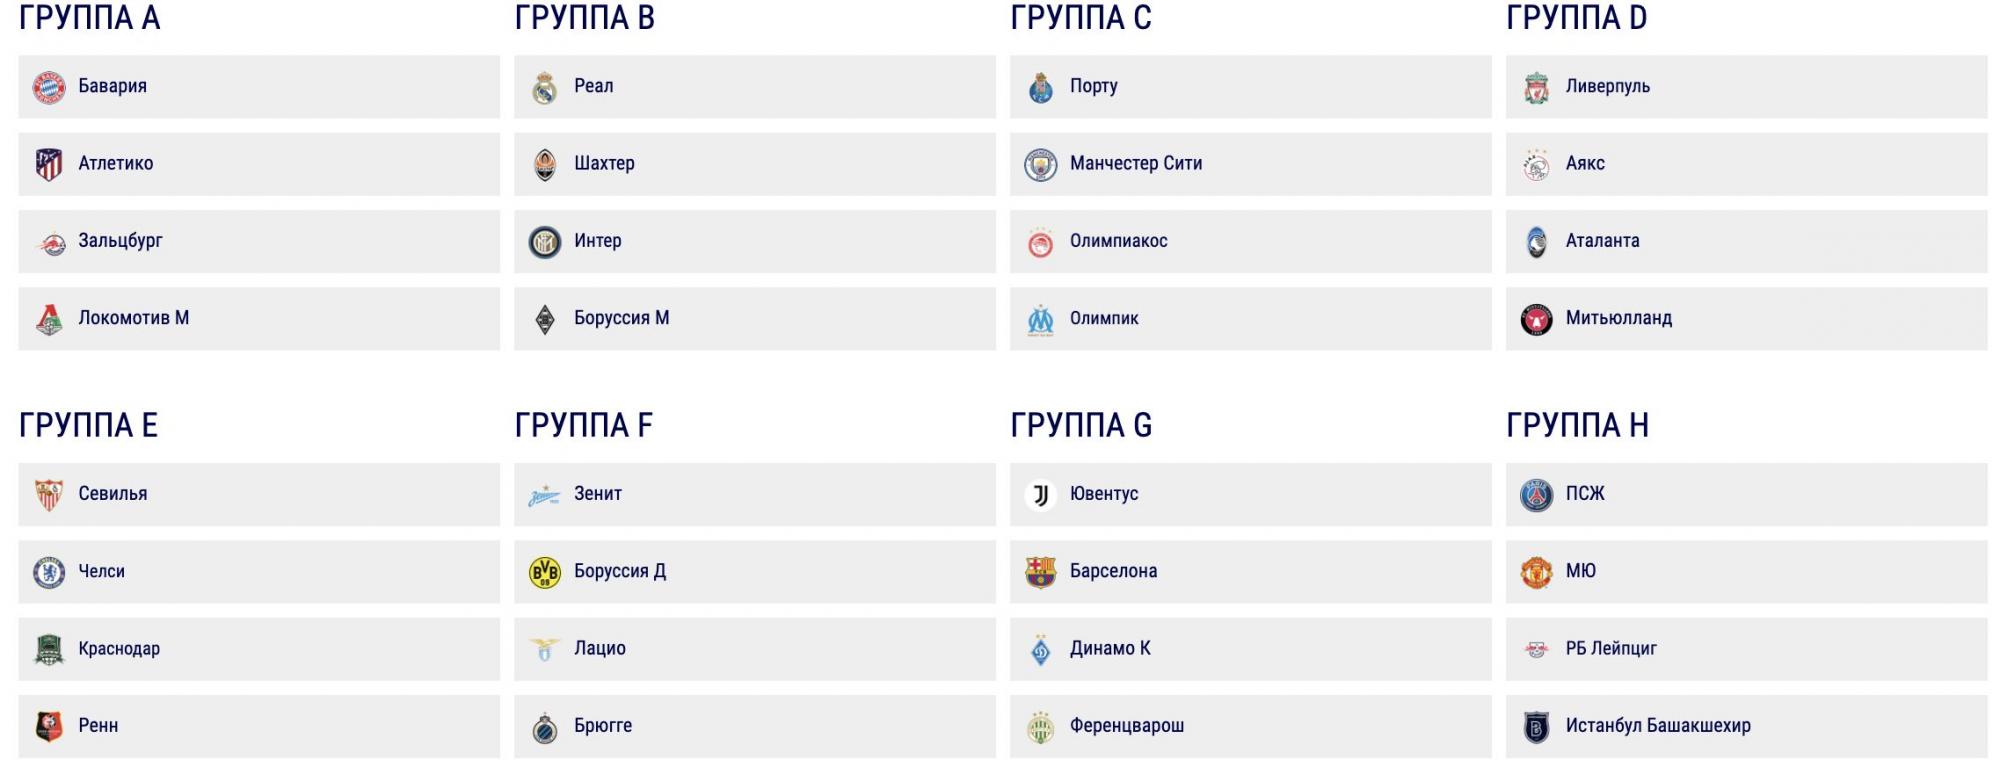Click the Real Madrid crest icon

click(x=544, y=88)
